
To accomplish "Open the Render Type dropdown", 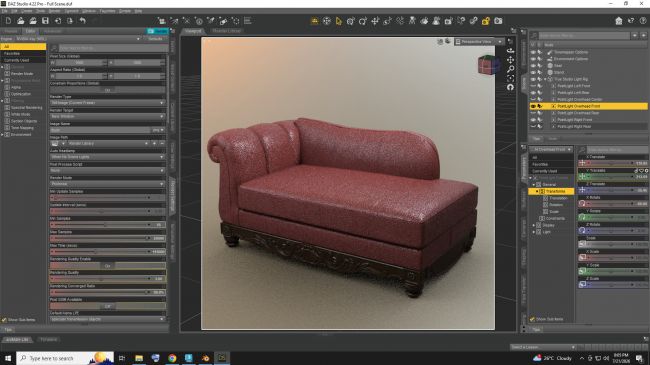I will pos(107,102).
